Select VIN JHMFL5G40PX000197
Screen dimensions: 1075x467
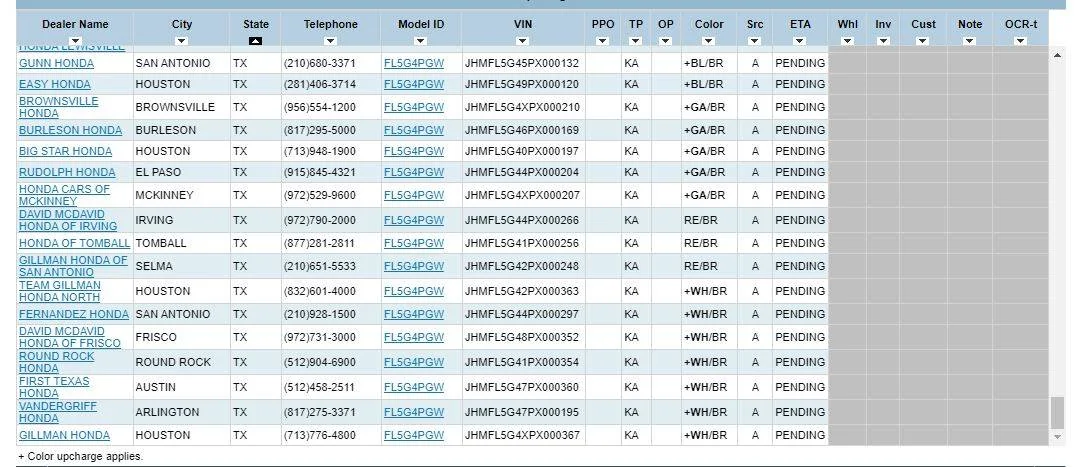(522, 151)
